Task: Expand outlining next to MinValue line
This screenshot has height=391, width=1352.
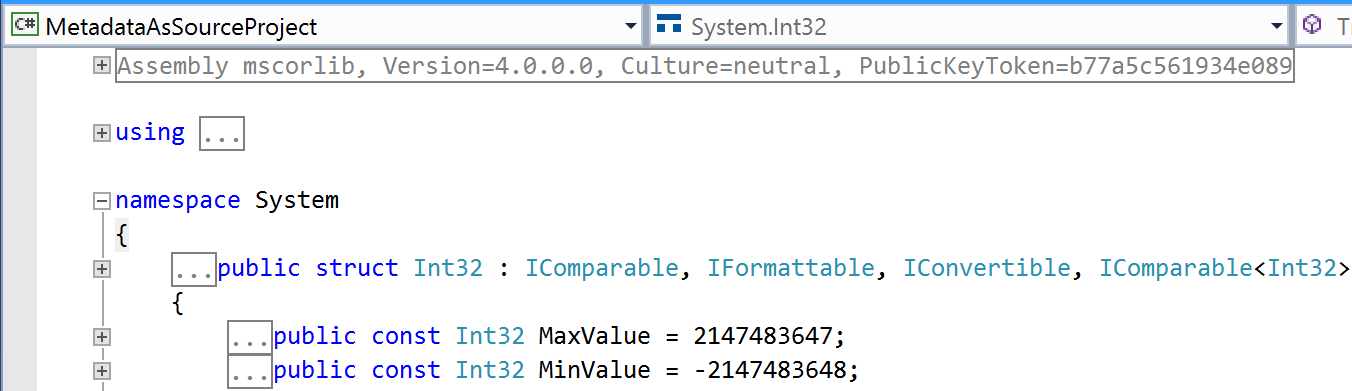Action: pos(100,371)
